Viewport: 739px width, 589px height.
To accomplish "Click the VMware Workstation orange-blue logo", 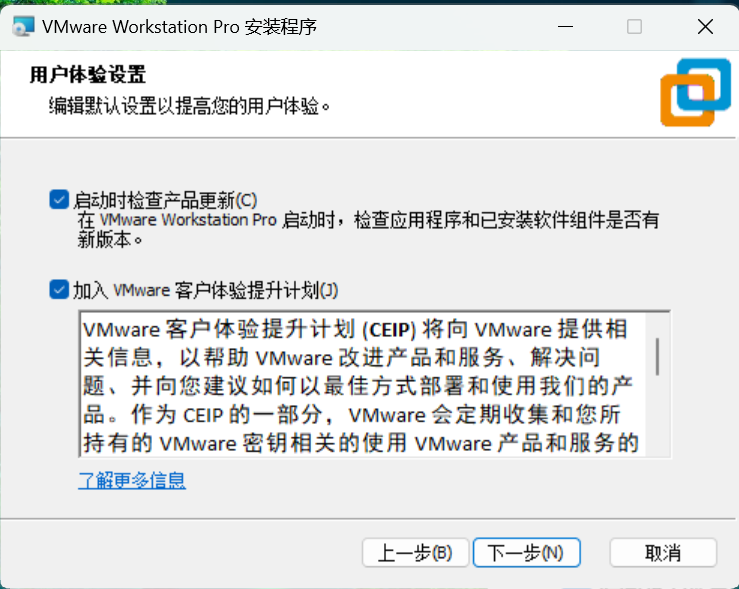I will [x=695, y=92].
